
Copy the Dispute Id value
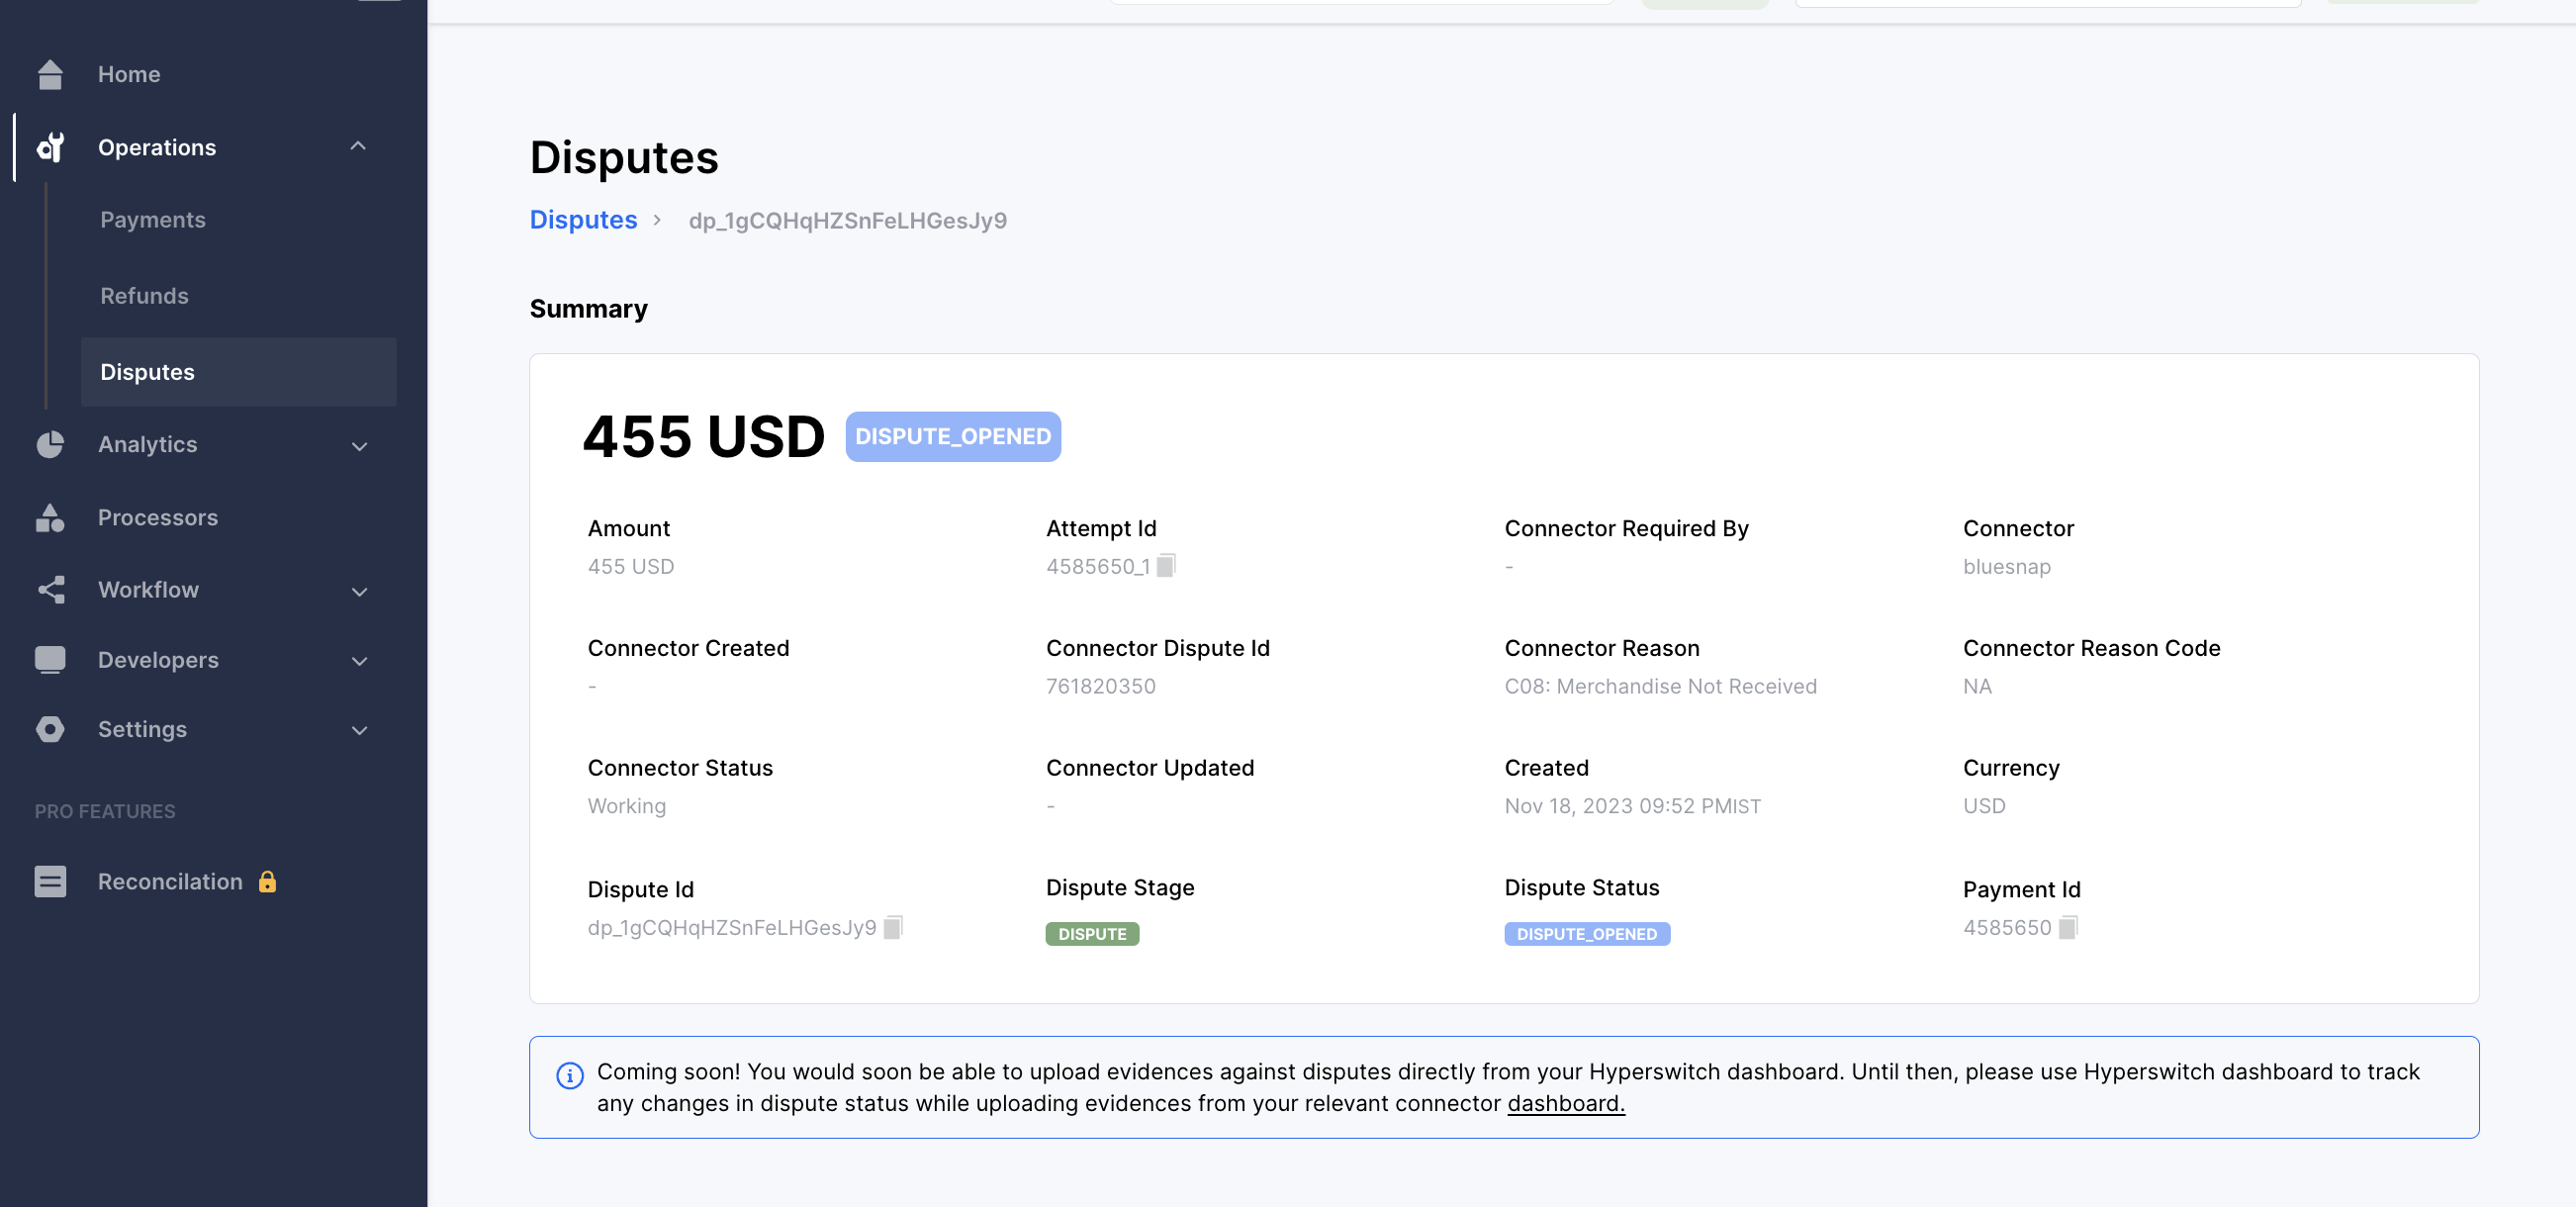click(x=893, y=927)
